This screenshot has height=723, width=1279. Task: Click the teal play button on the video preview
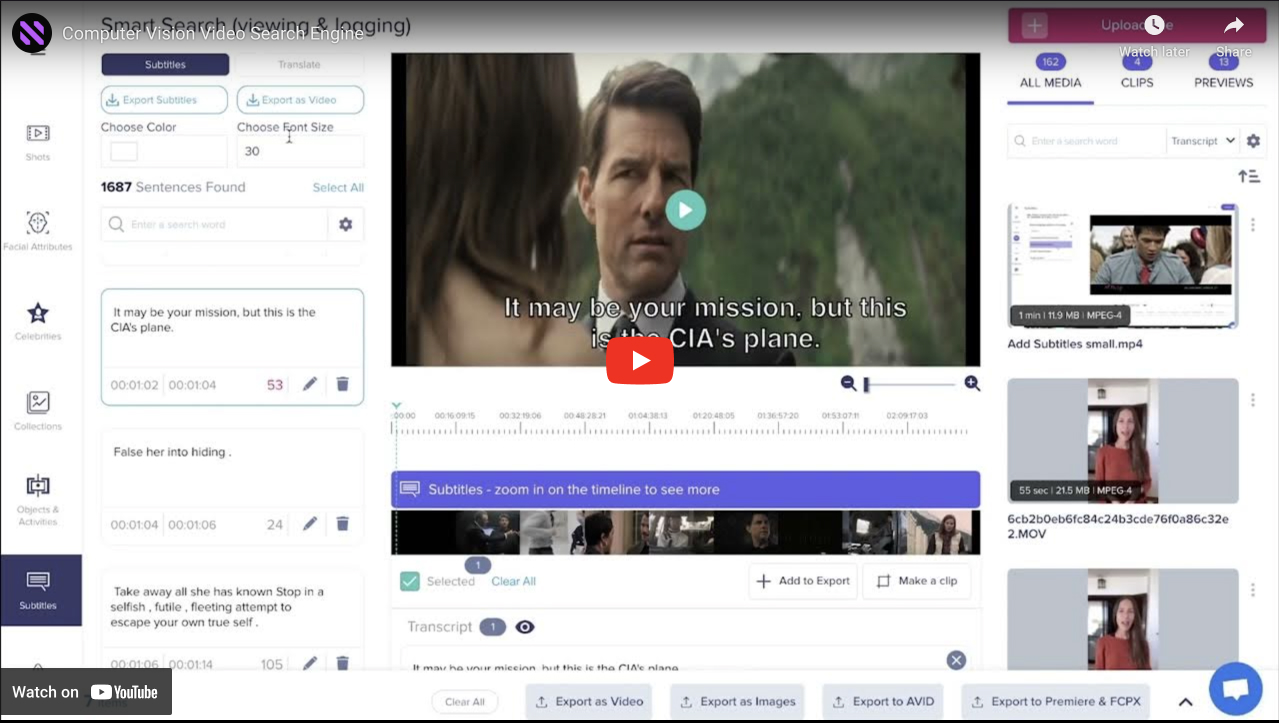[686, 210]
